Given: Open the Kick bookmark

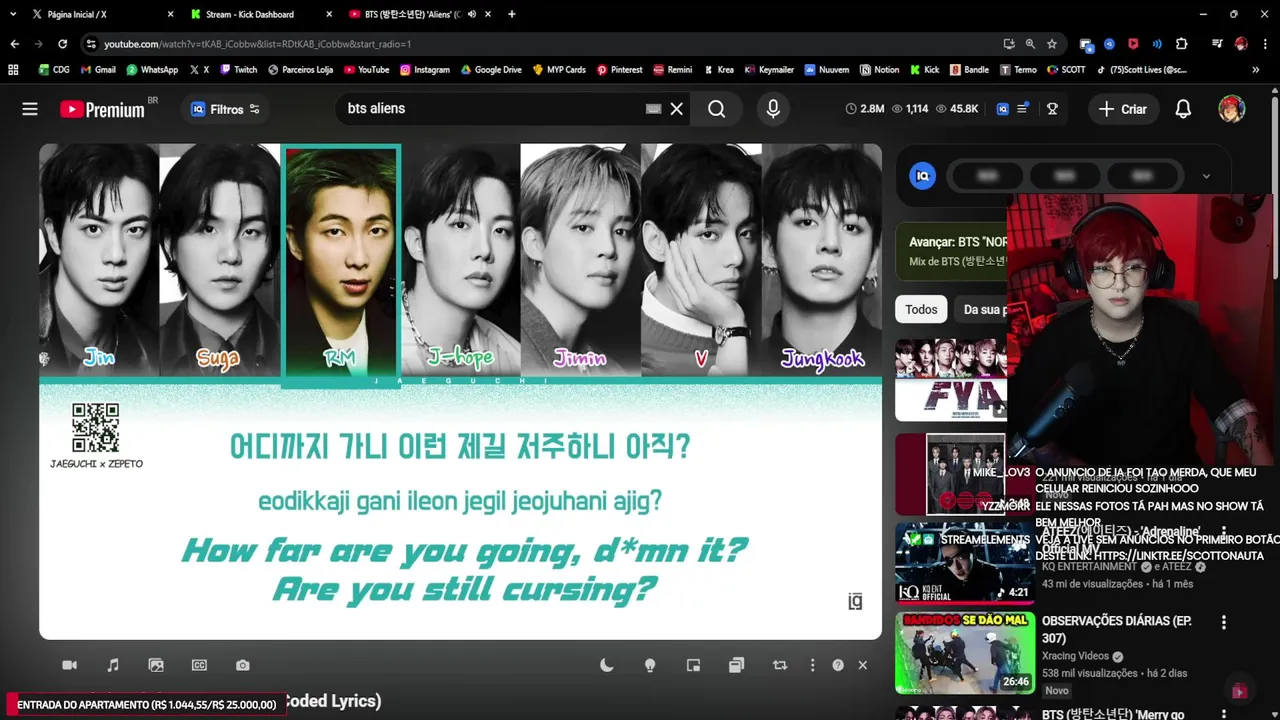Looking at the screenshot, I should point(925,70).
